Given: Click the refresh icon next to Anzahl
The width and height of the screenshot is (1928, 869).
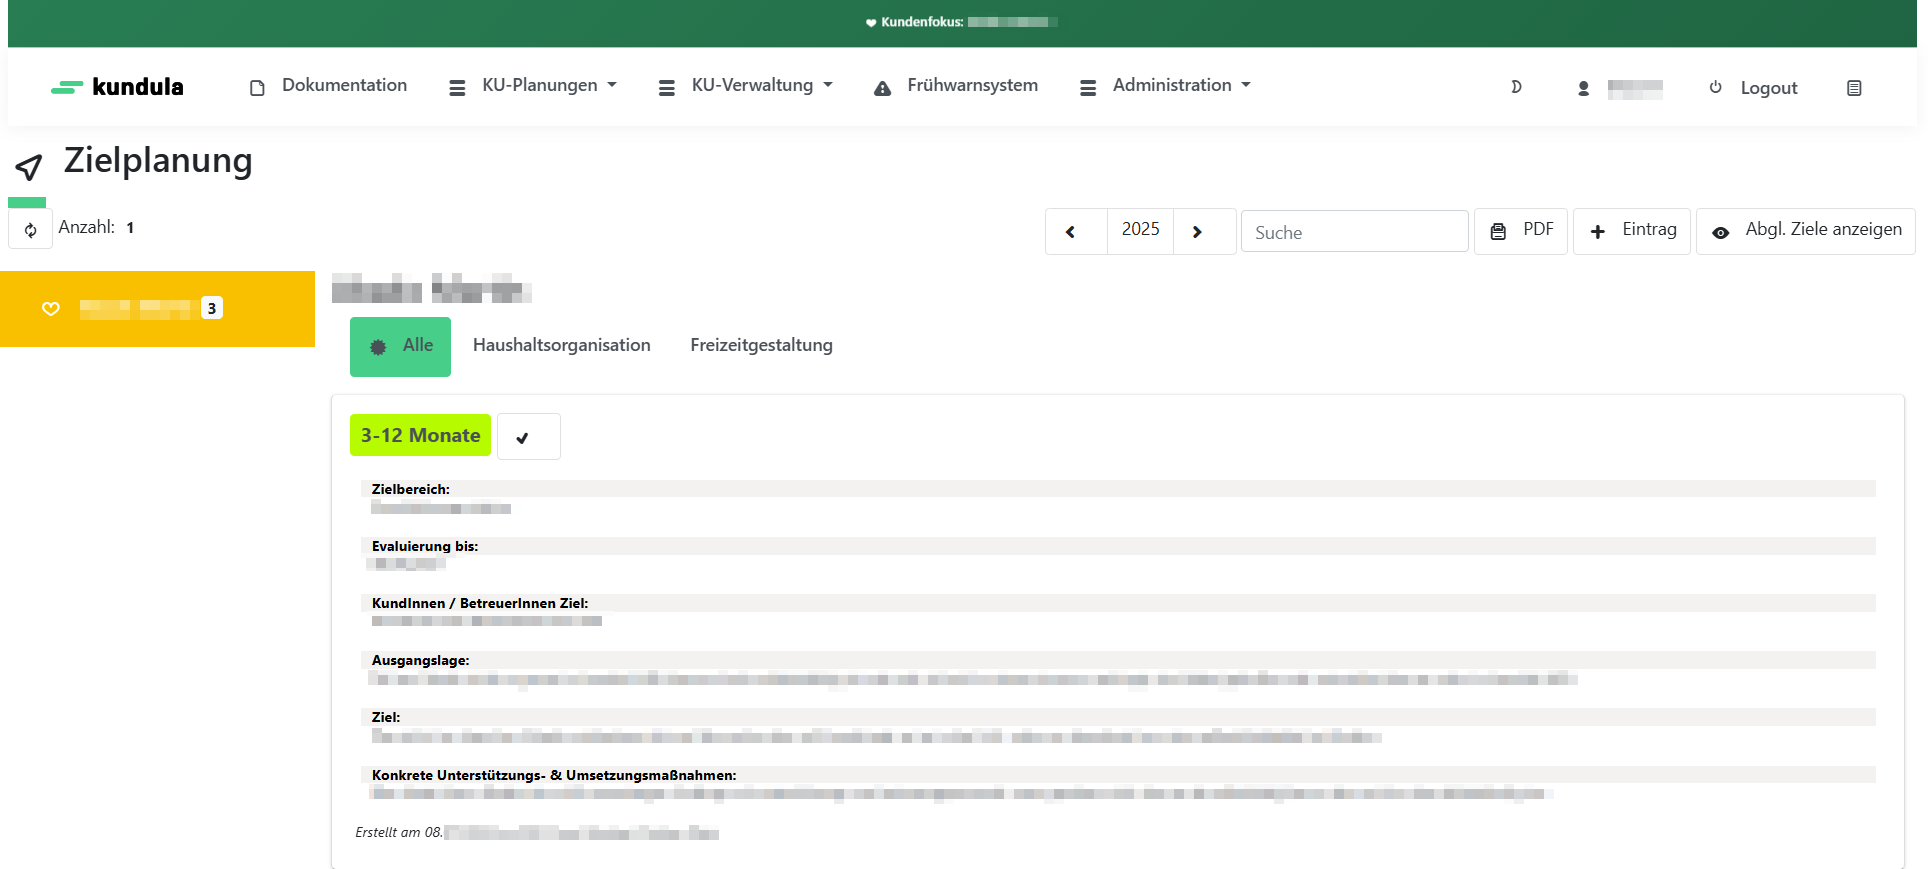Looking at the screenshot, I should pos(31,230).
